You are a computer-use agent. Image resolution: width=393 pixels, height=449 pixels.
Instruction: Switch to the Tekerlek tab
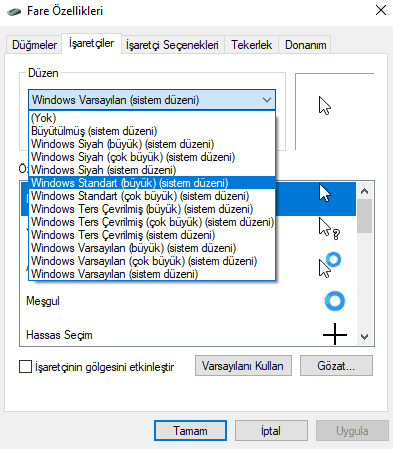[252, 45]
